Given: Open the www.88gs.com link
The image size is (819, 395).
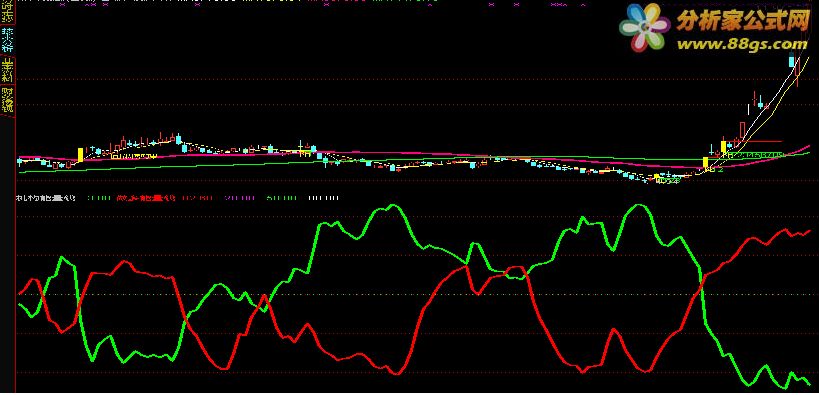Looking at the screenshot, I should point(741,43).
